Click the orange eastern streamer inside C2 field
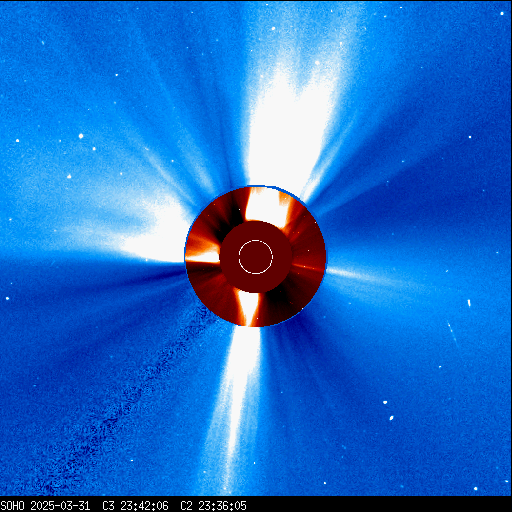The image size is (512, 512). (x=203, y=254)
